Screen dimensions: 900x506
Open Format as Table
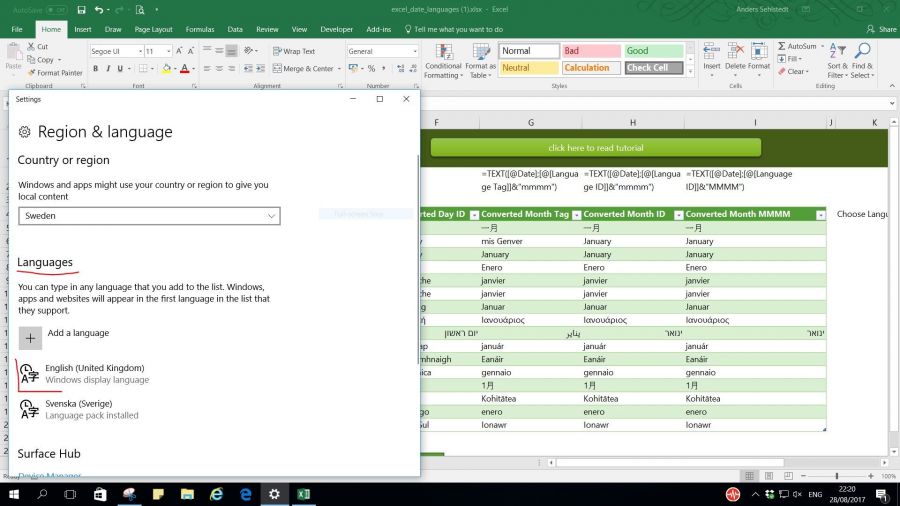click(x=480, y=61)
